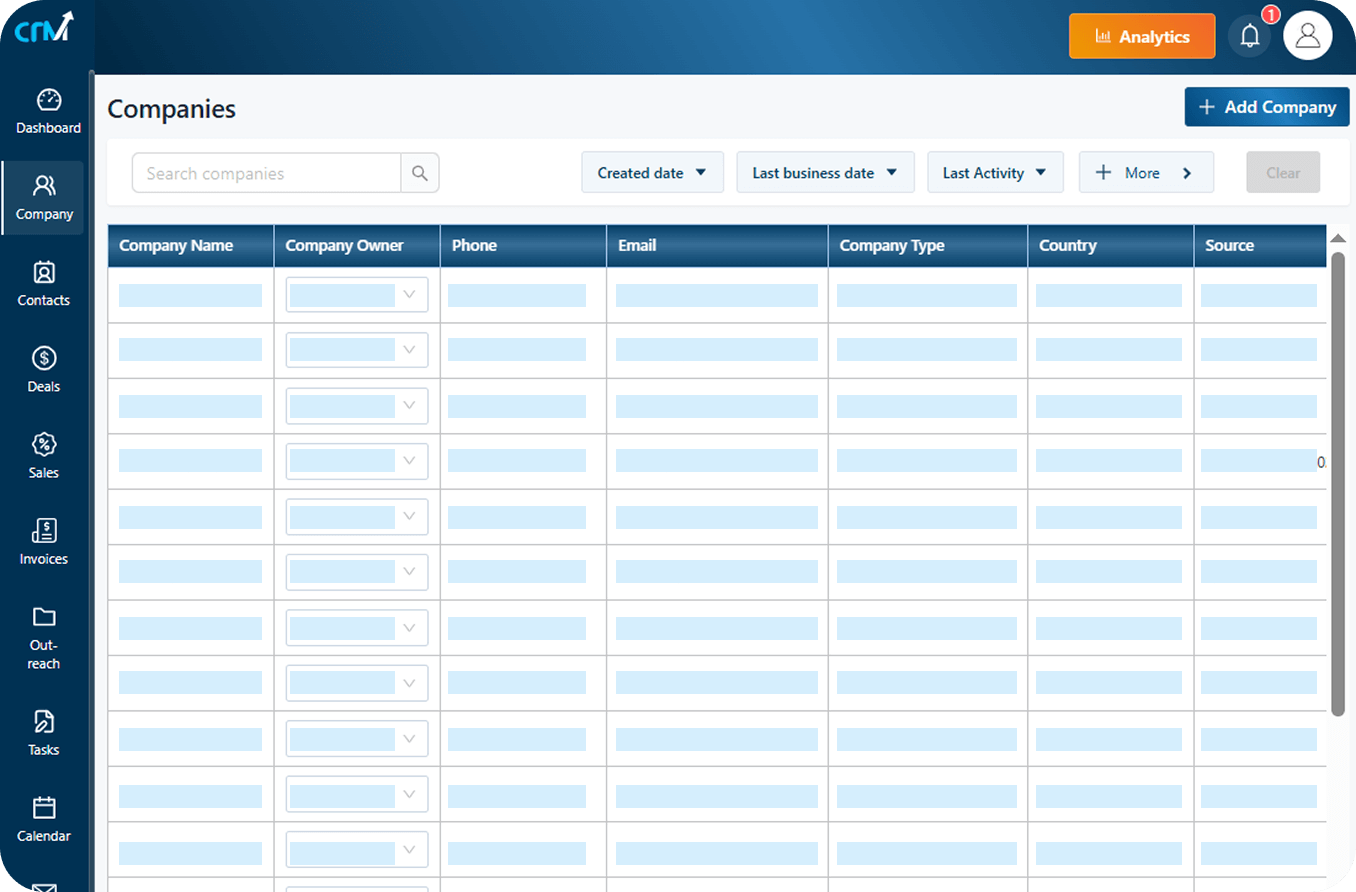Go to the Sales section
Image resolution: width=1356 pixels, height=892 pixels.
pyautogui.click(x=44, y=456)
